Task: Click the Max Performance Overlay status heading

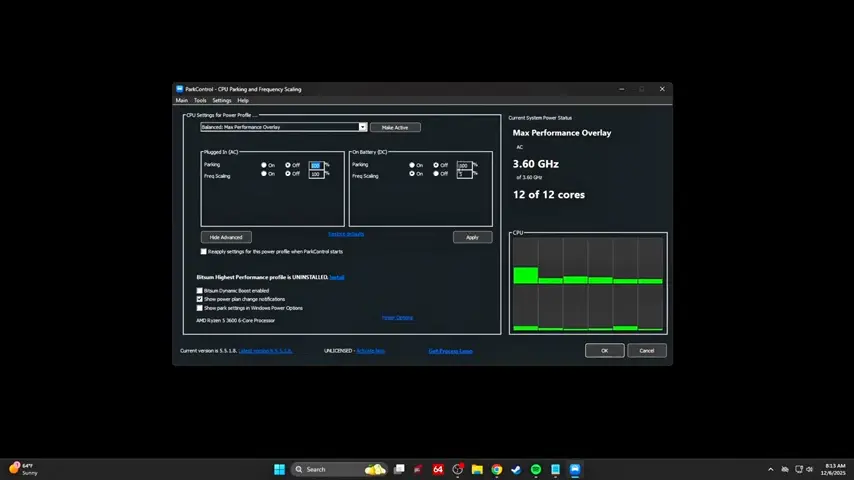Action: point(562,133)
